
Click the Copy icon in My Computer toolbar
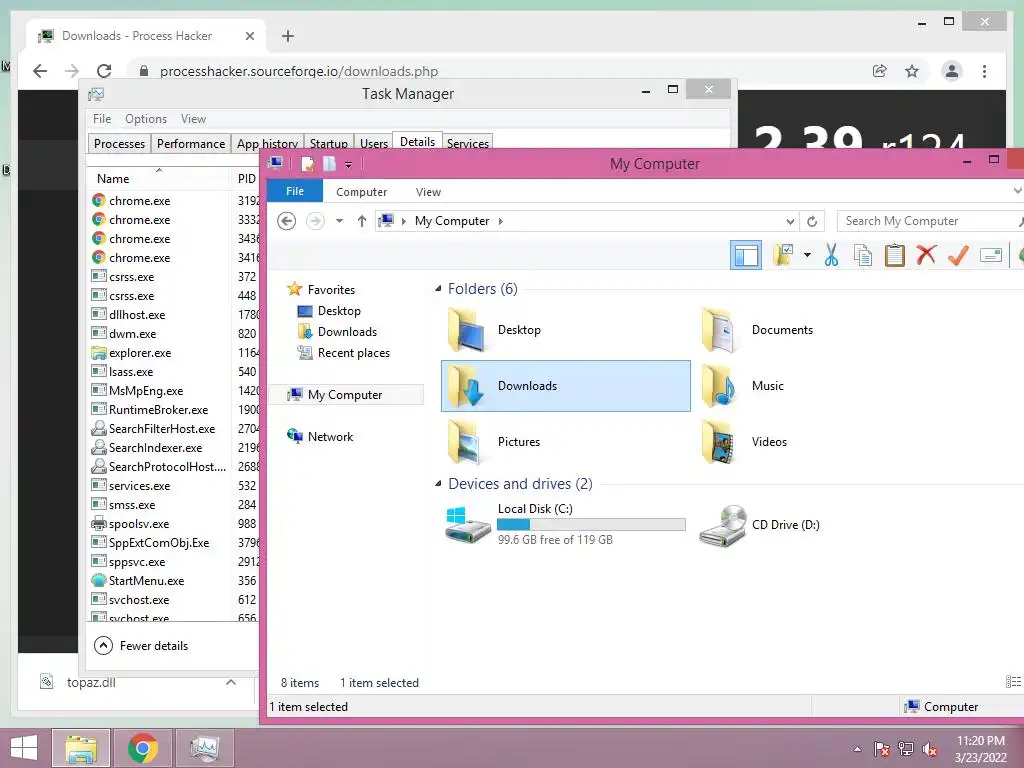(x=863, y=255)
